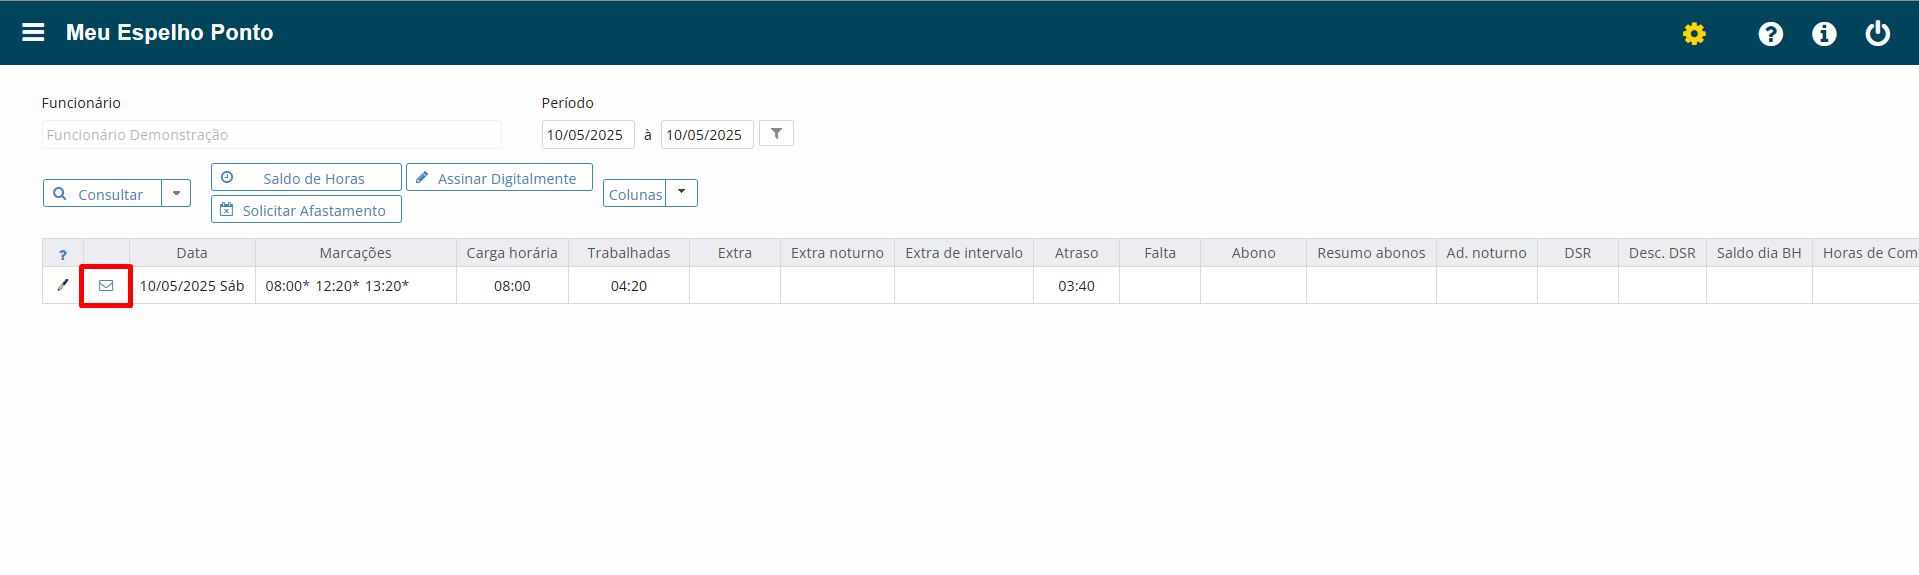Click the Extra noturno column header
This screenshot has height=575, width=1919.
[837, 253]
